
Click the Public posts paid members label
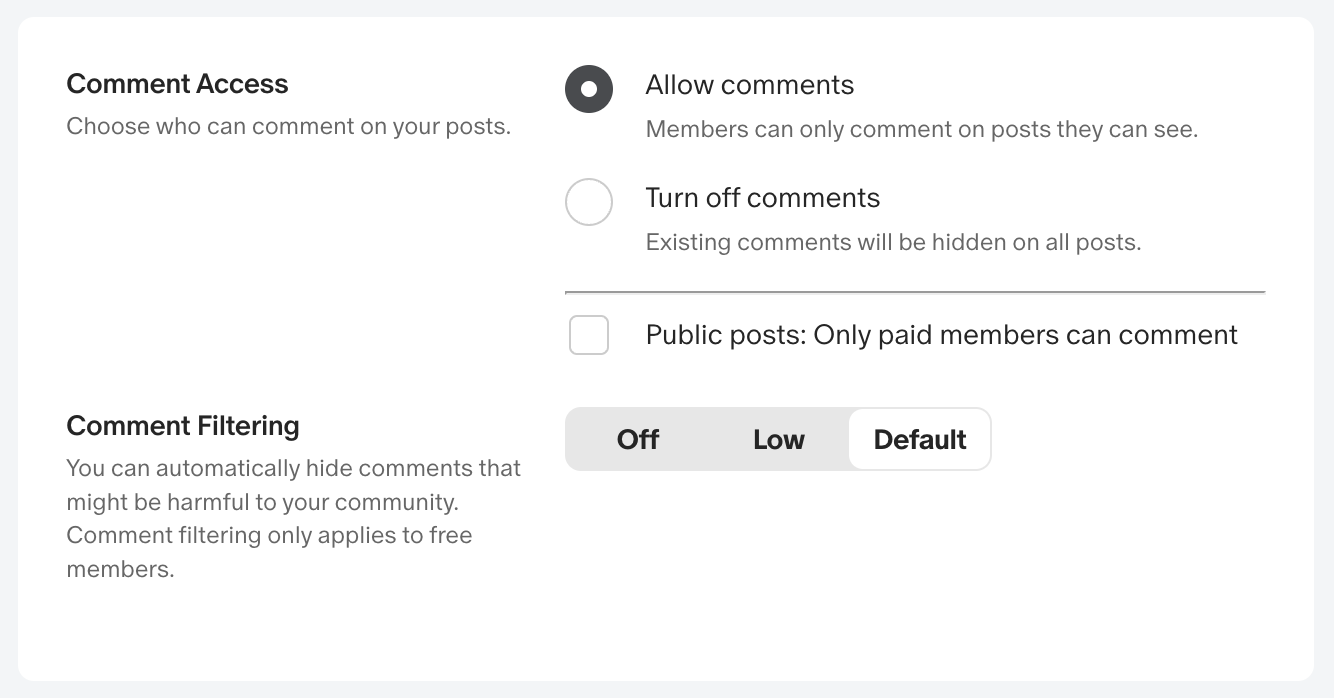coord(942,335)
